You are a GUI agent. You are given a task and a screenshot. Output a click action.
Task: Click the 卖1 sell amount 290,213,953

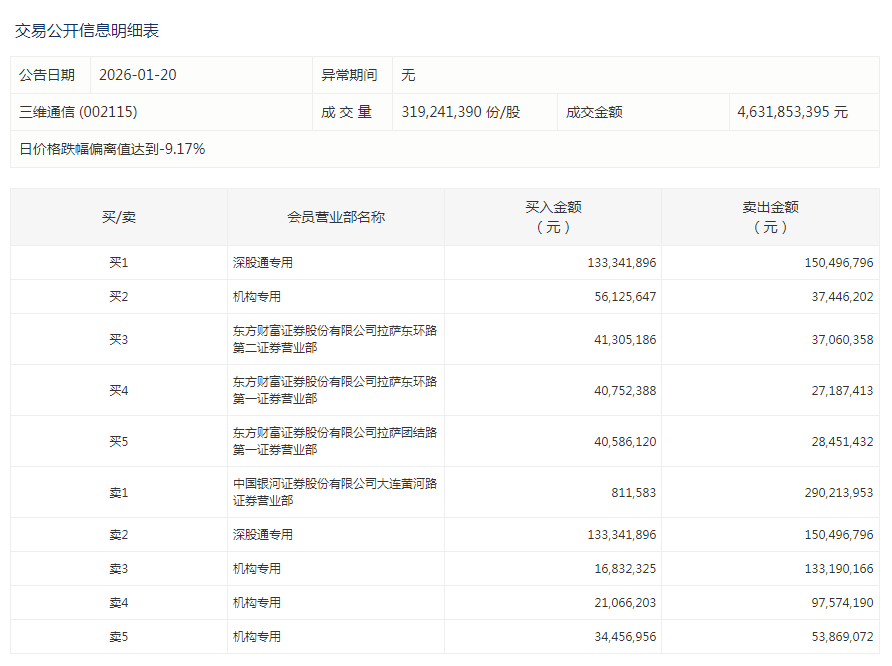(829, 493)
